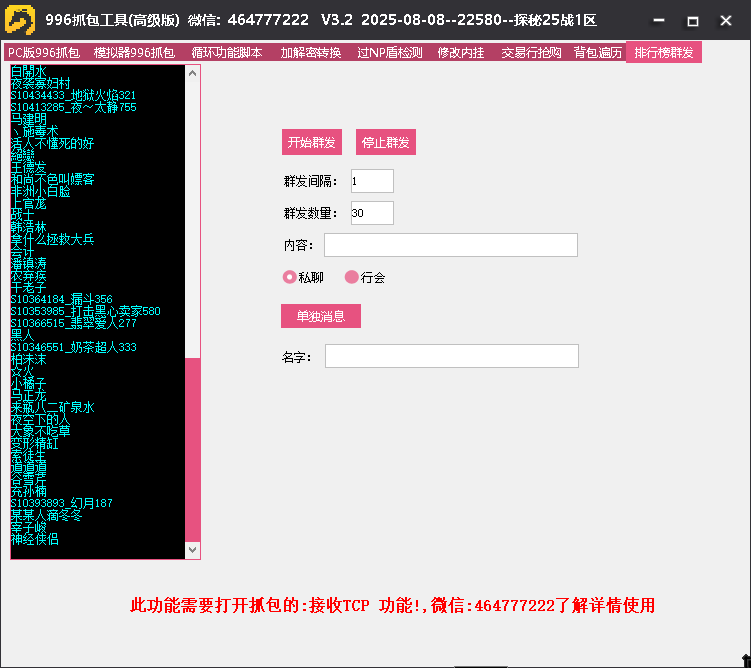
Task: Open the 交易行抢购 tab
Action: click(531, 53)
